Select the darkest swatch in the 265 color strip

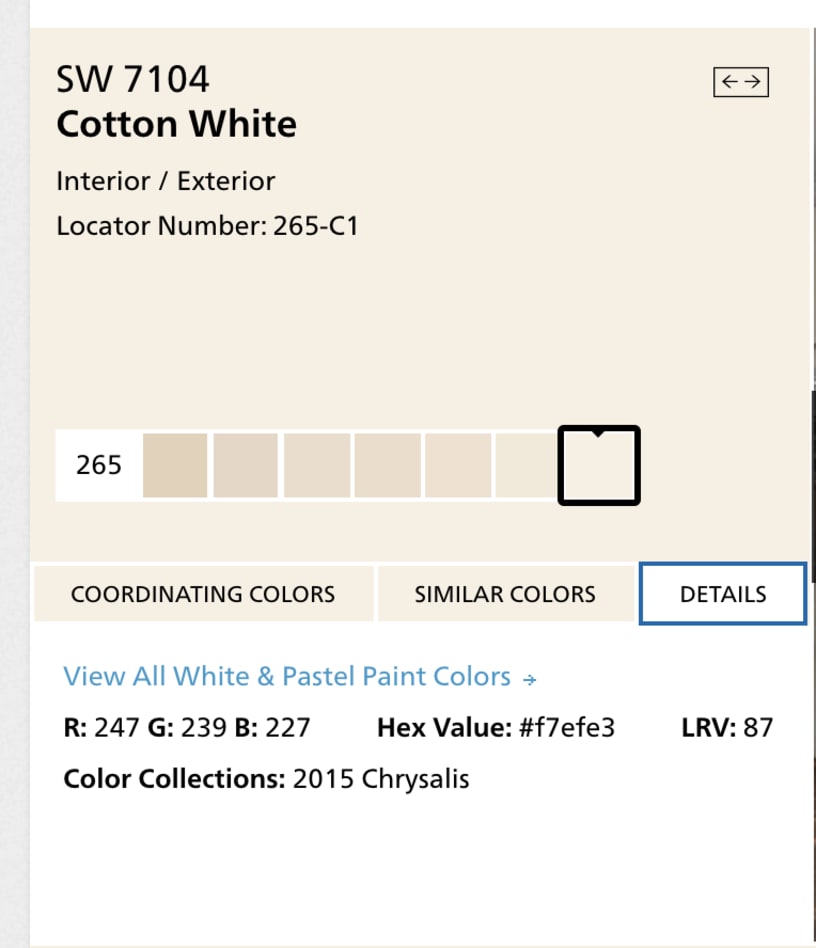(174, 465)
